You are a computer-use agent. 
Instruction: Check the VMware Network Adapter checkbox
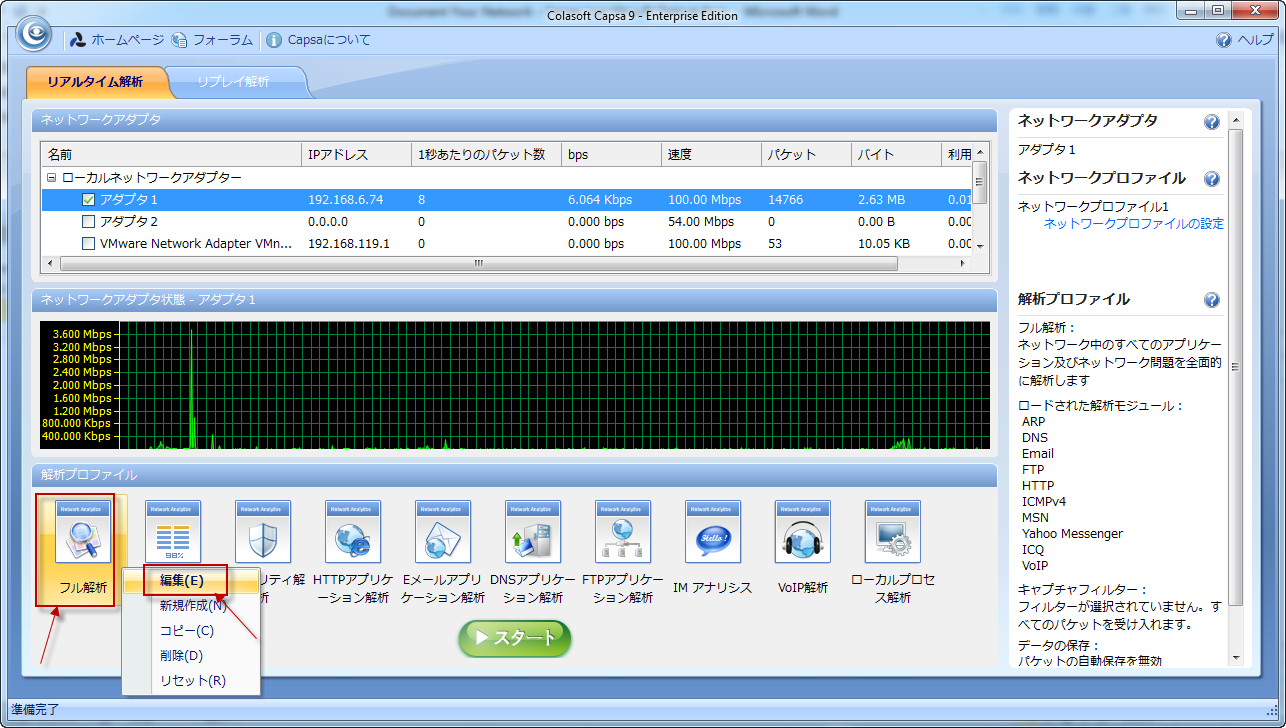tap(88, 244)
